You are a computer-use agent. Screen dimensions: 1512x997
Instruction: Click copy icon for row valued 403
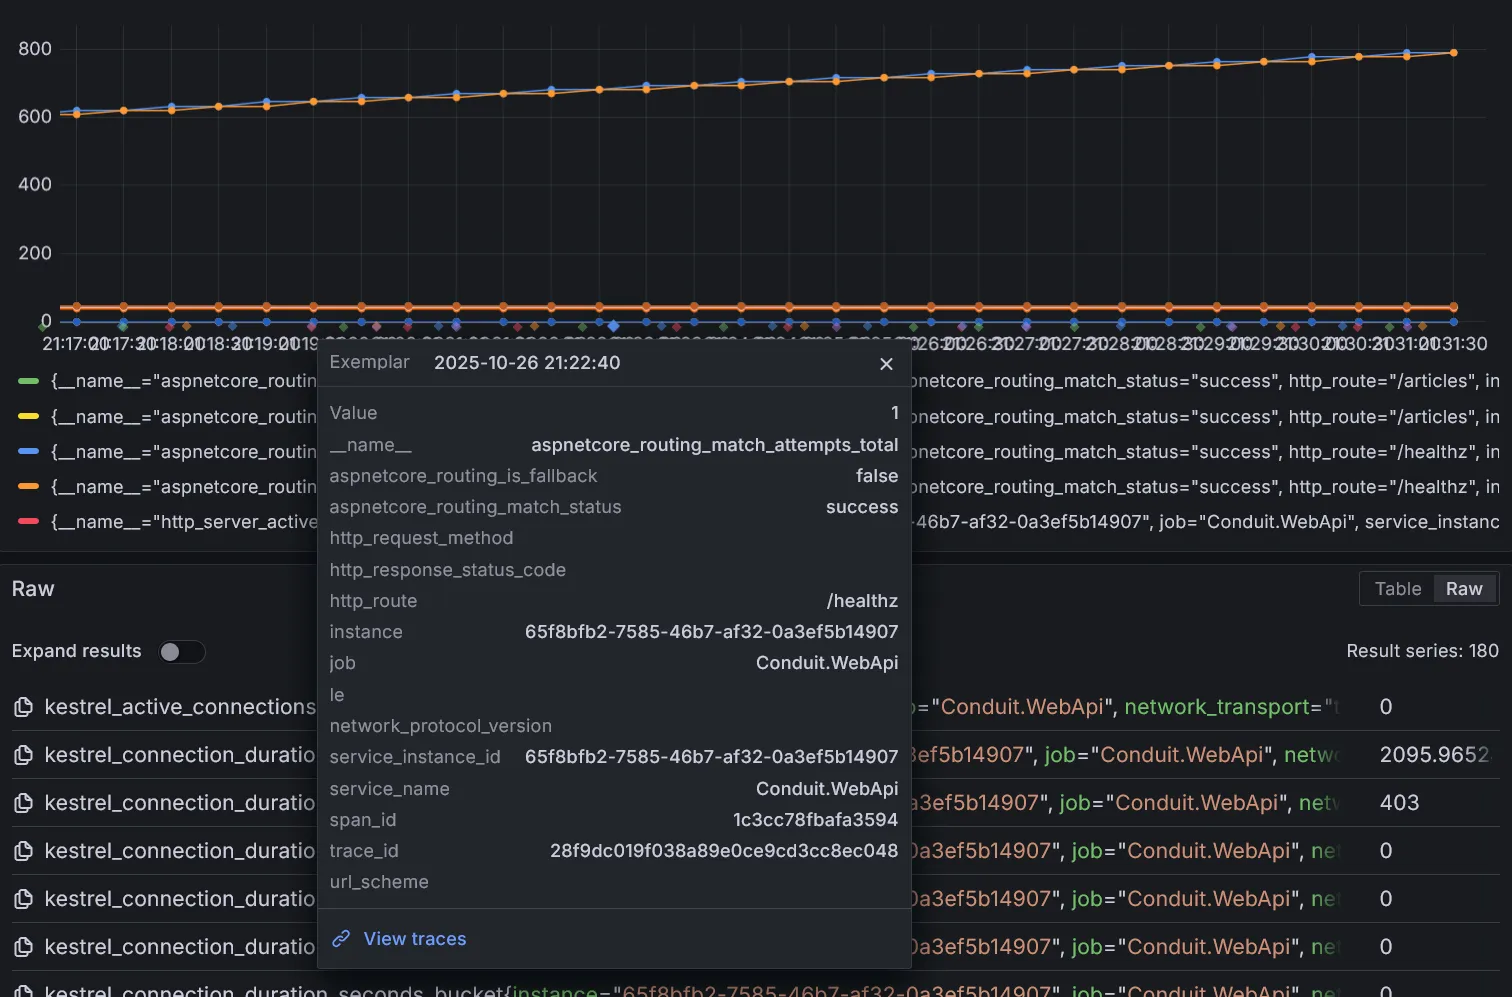tap(24, 804)
